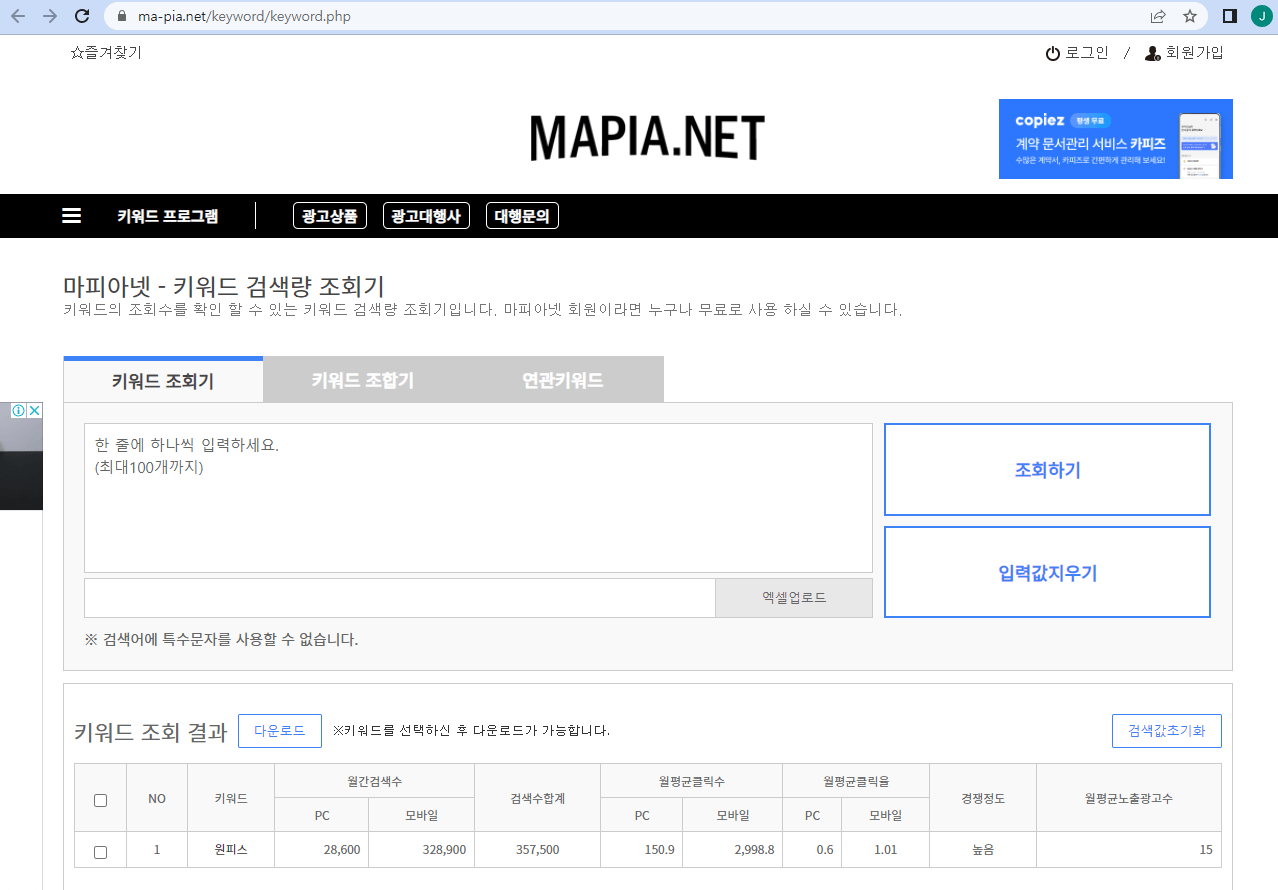Viewport: 1278px width, 890px height.
Task: Click the 엑셀업로드 upload button
Action: pos(793,597)
